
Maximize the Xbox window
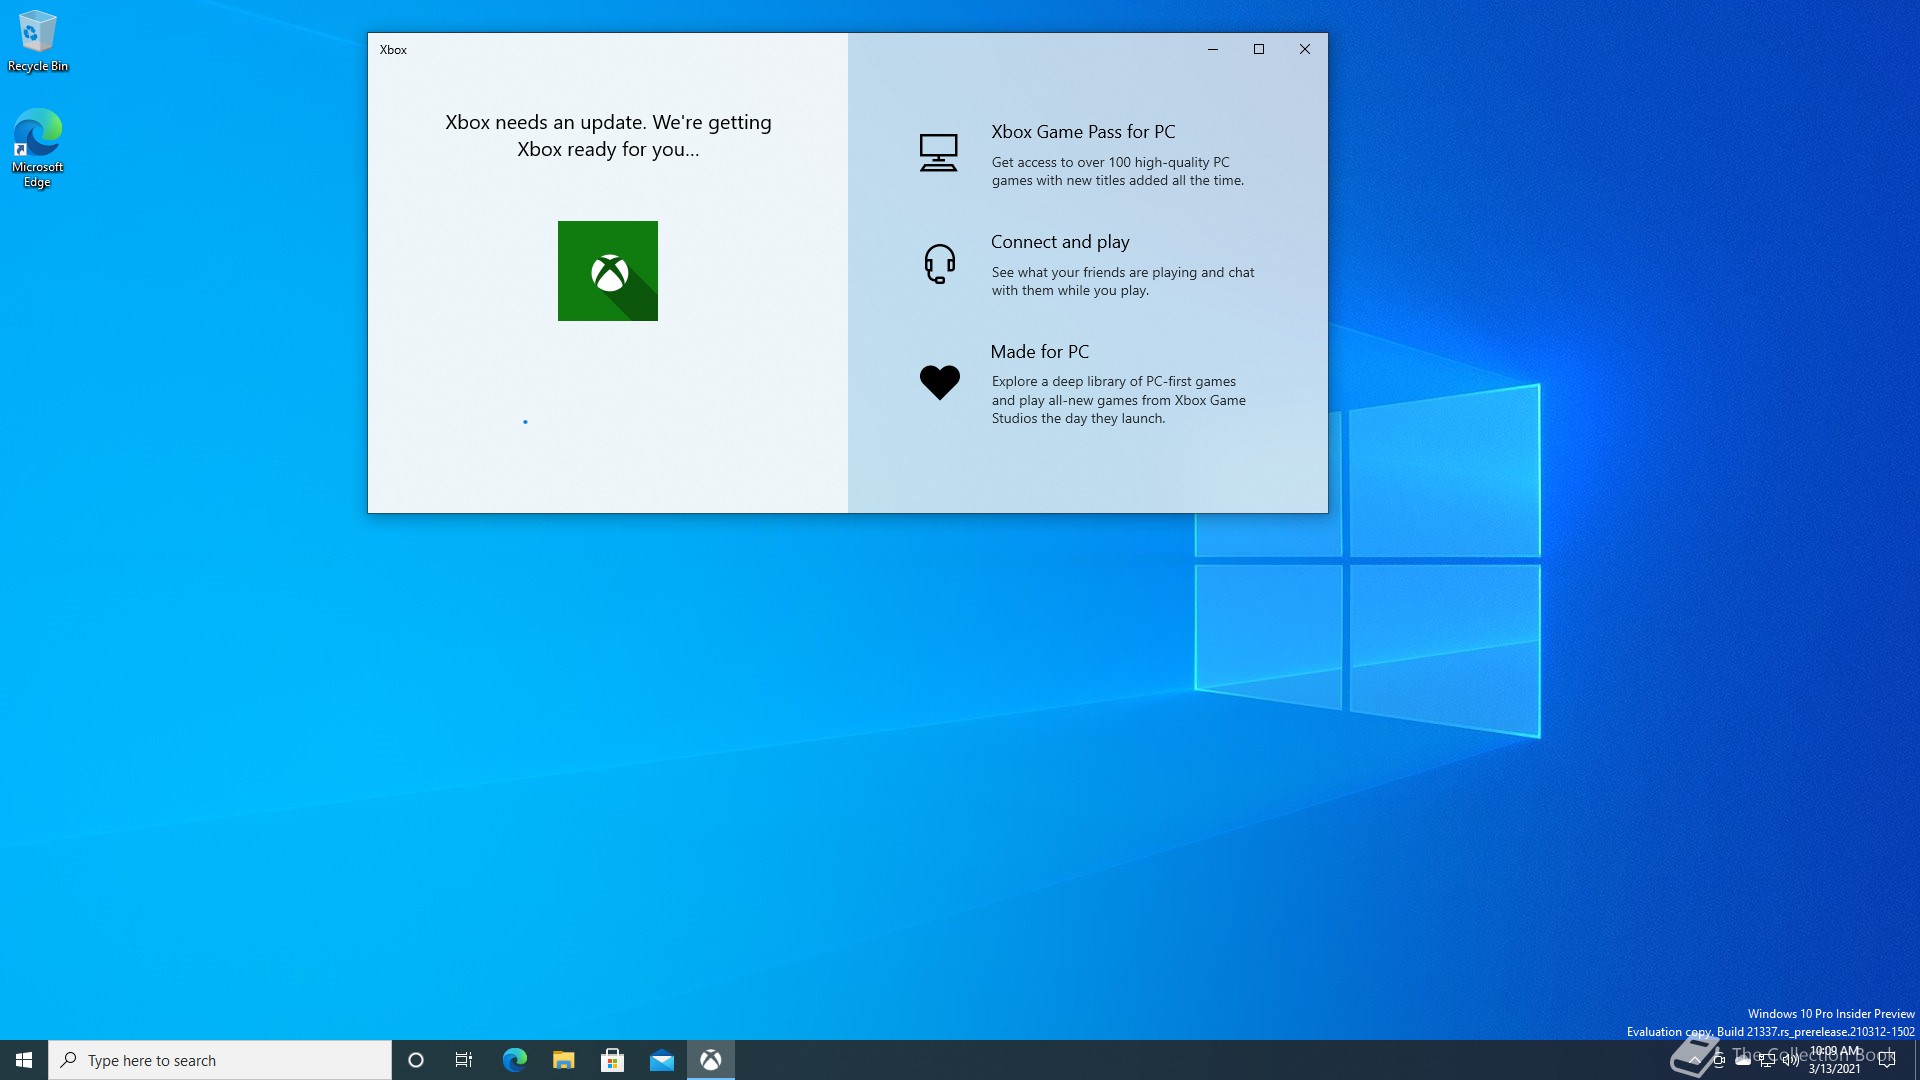1259,49
